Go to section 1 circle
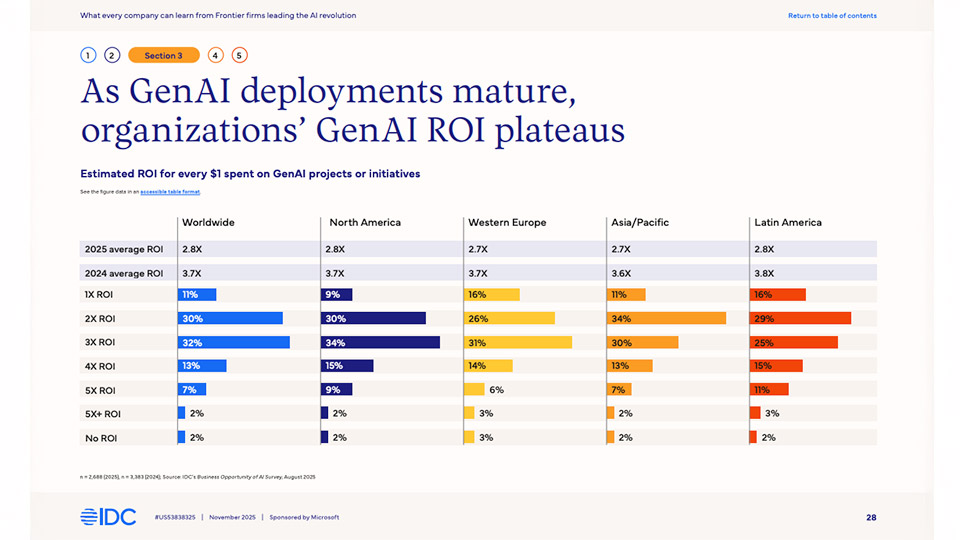This screenshot has height=540, width=960. 88,55
